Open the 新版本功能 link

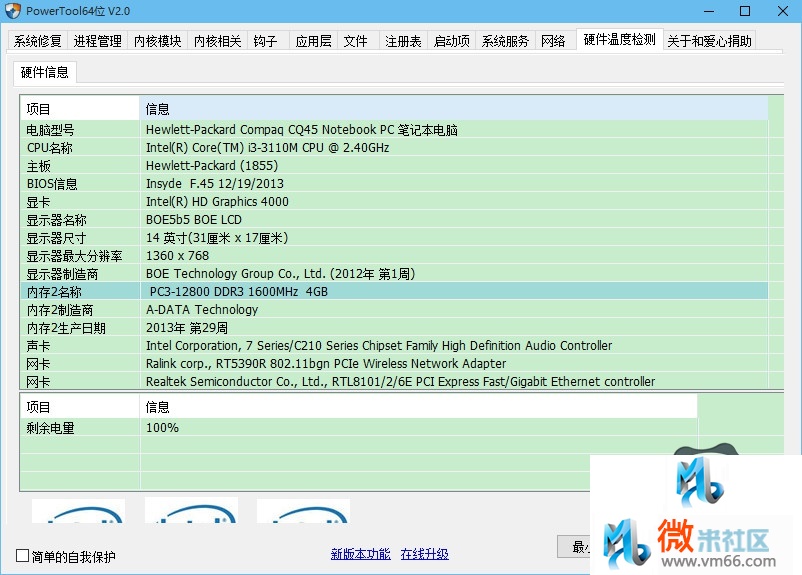click(361, 554)
